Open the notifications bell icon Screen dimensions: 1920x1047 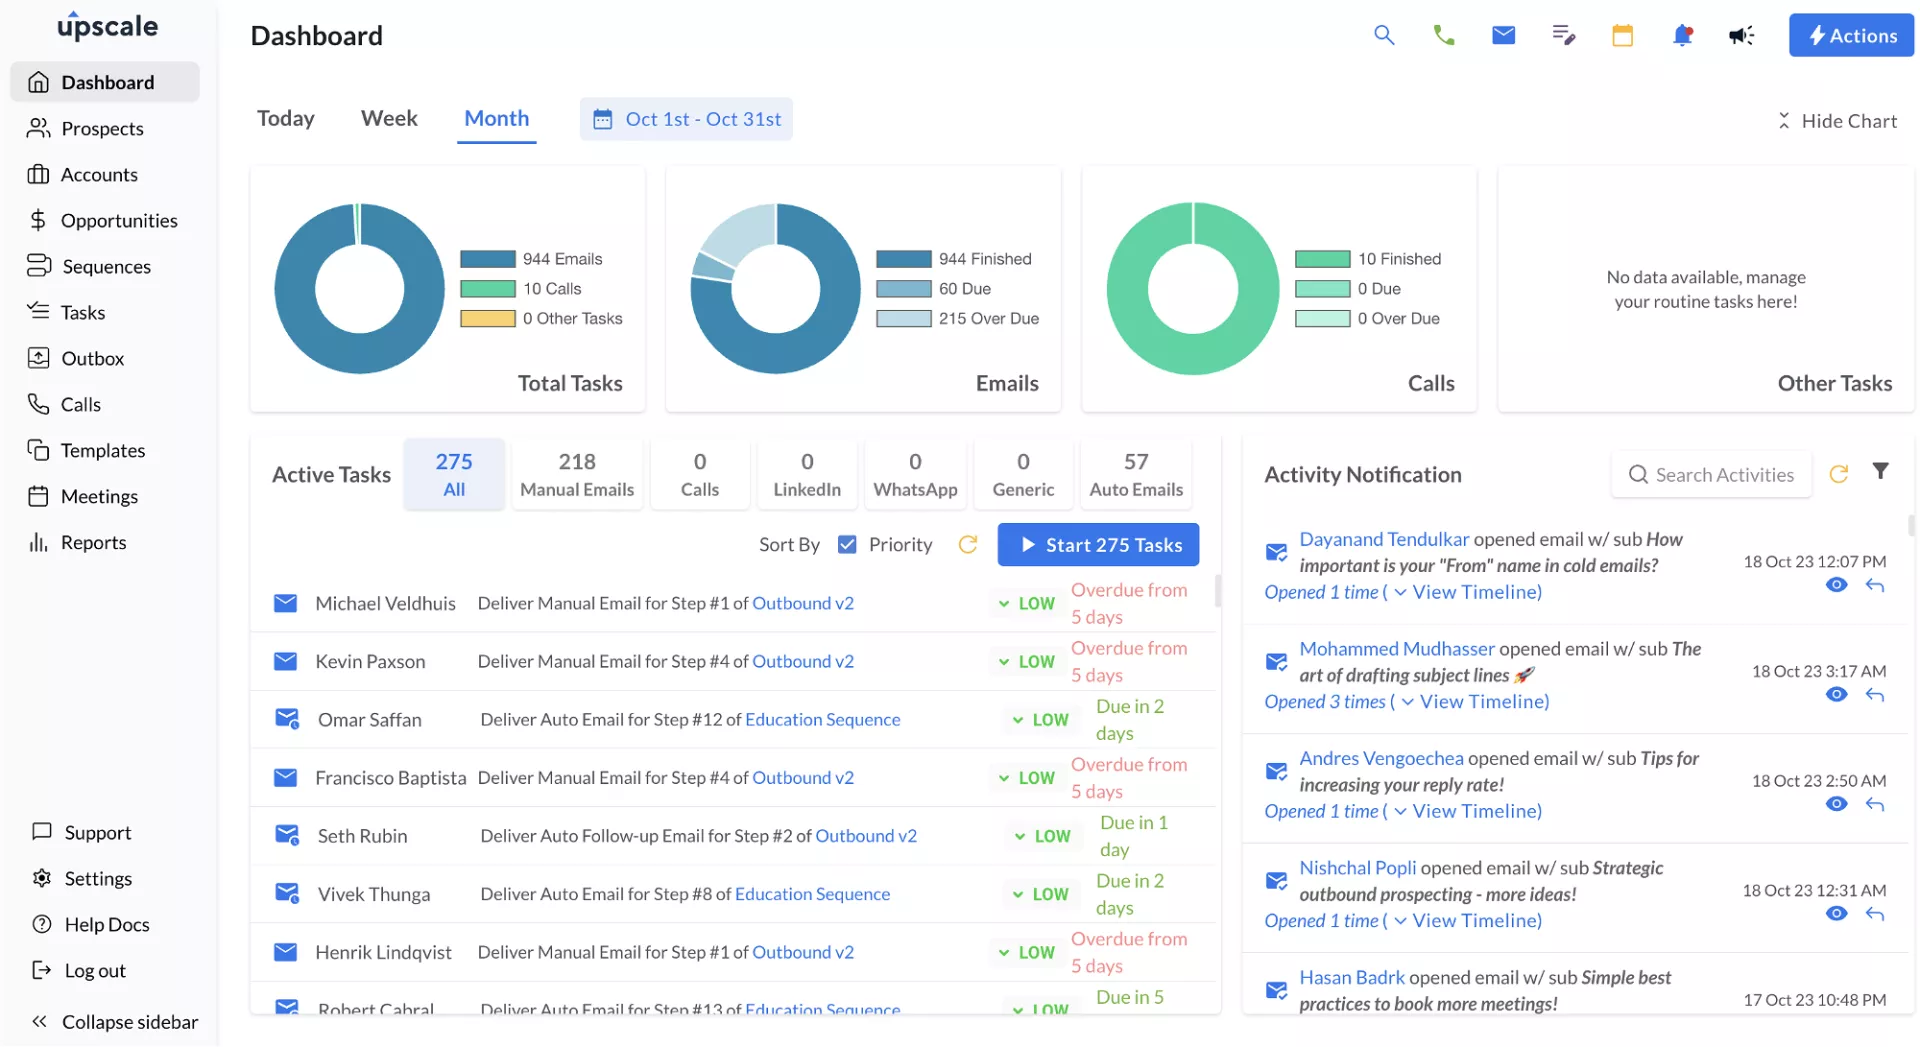coord(1682,36)
